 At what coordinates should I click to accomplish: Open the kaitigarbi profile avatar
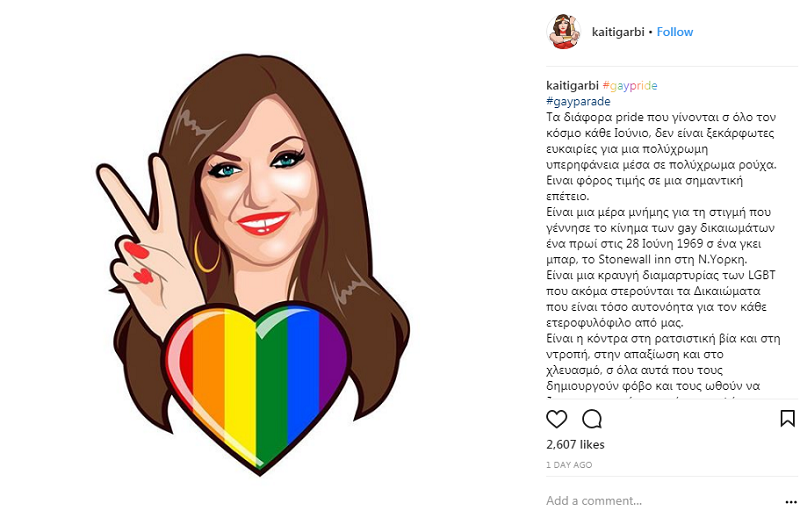(x=563, y=32)
